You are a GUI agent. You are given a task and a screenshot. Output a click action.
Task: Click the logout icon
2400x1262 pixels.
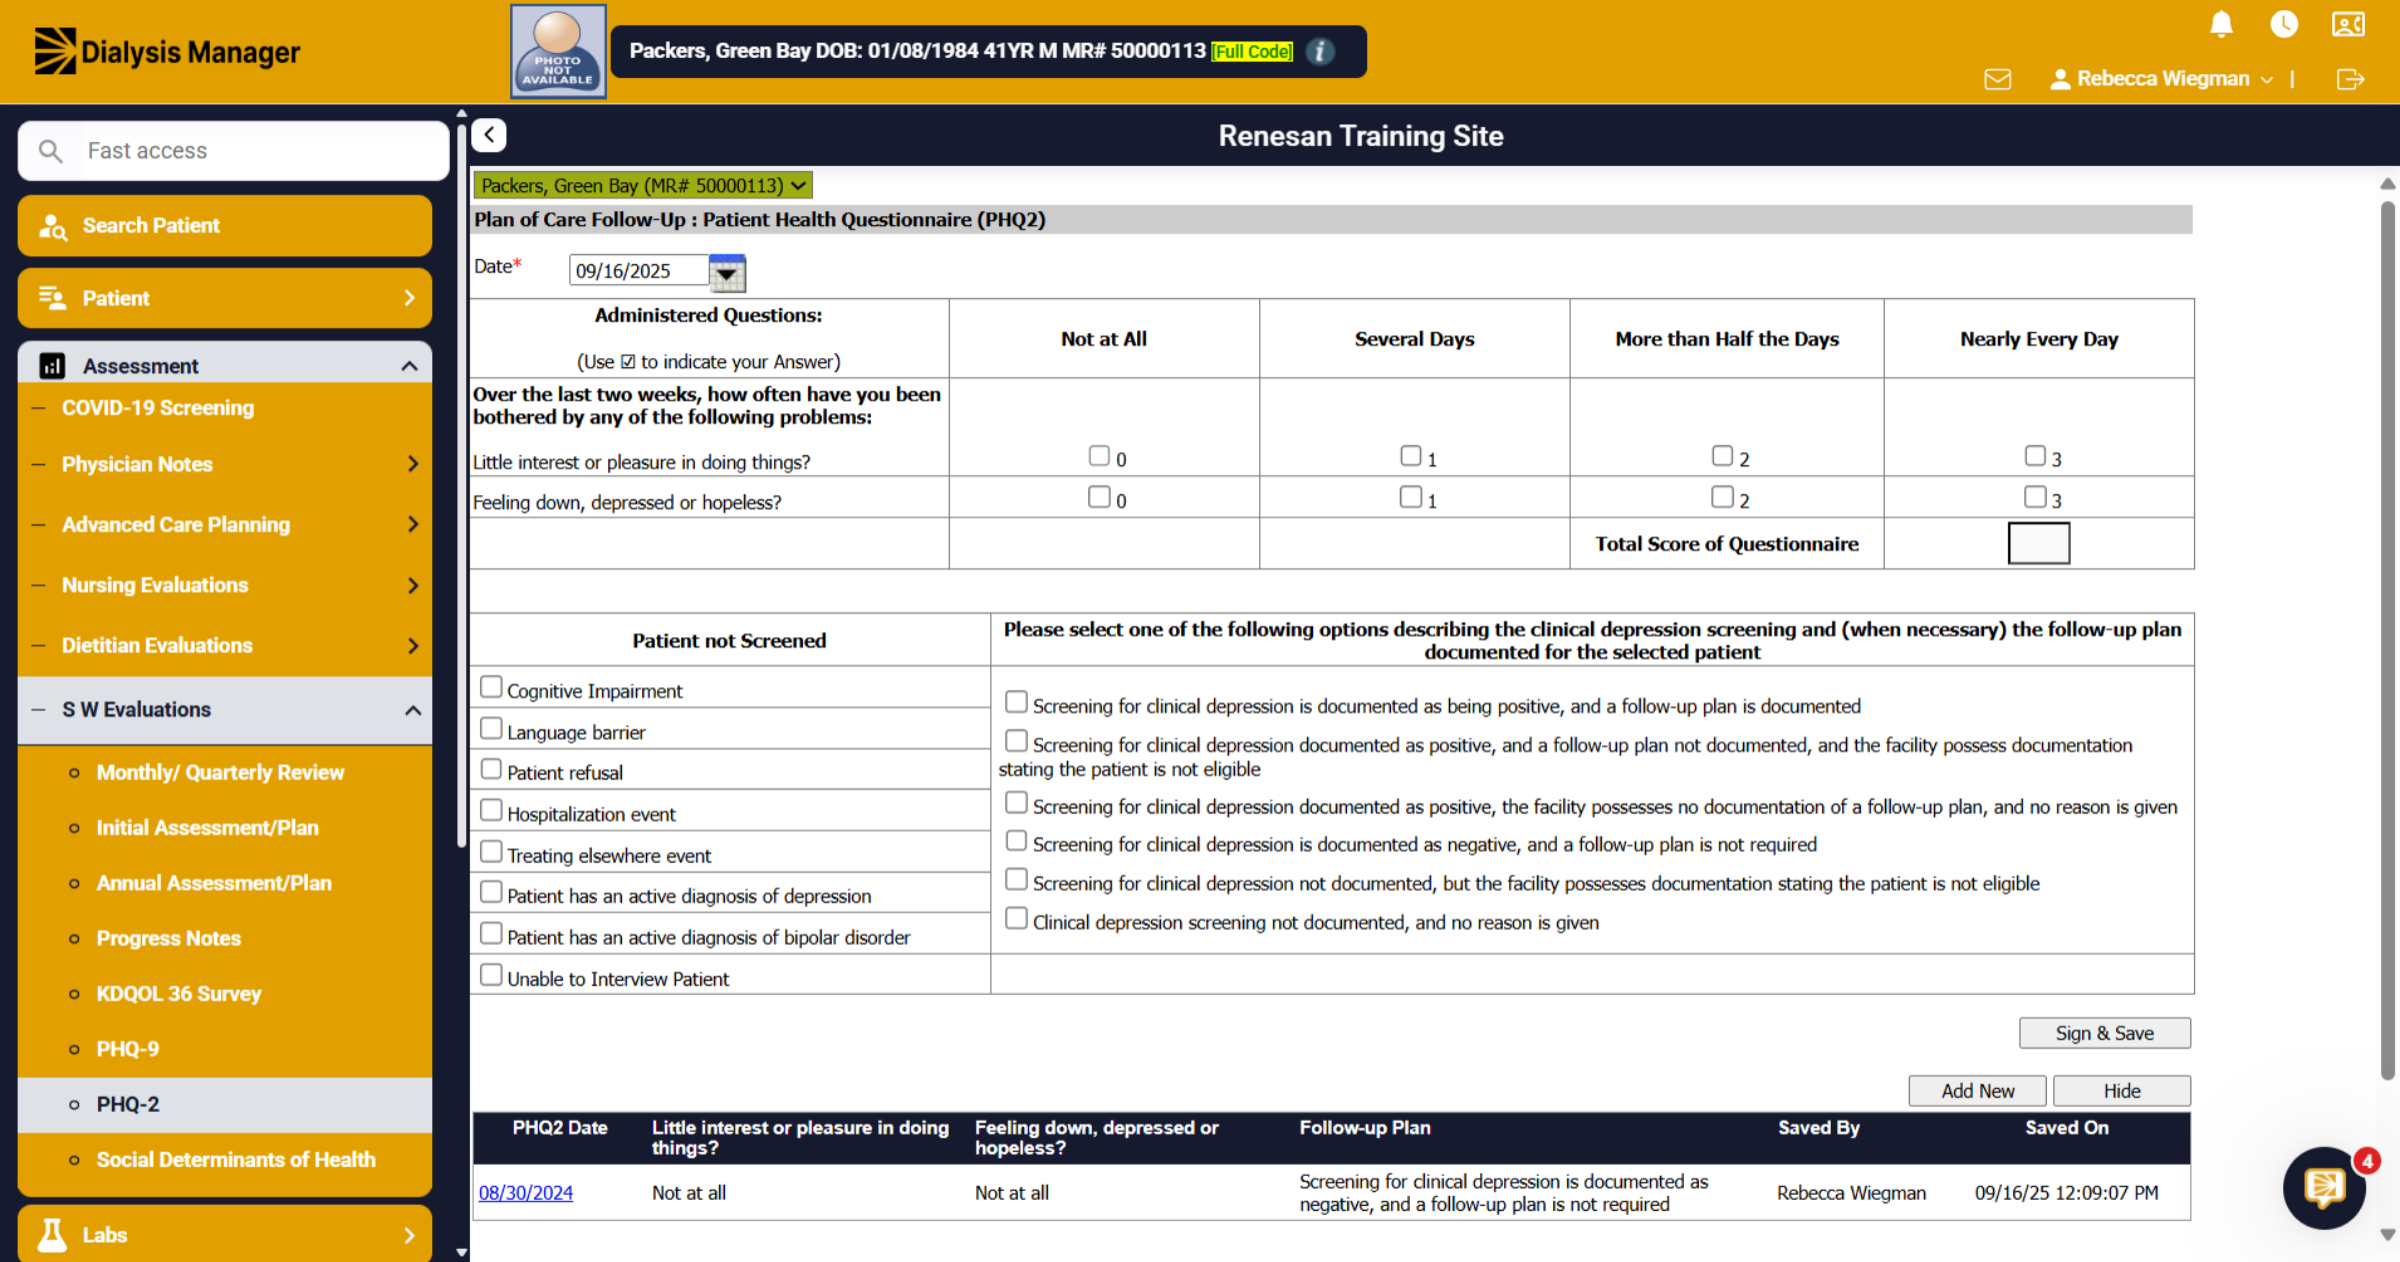[x=2350, y=79]
